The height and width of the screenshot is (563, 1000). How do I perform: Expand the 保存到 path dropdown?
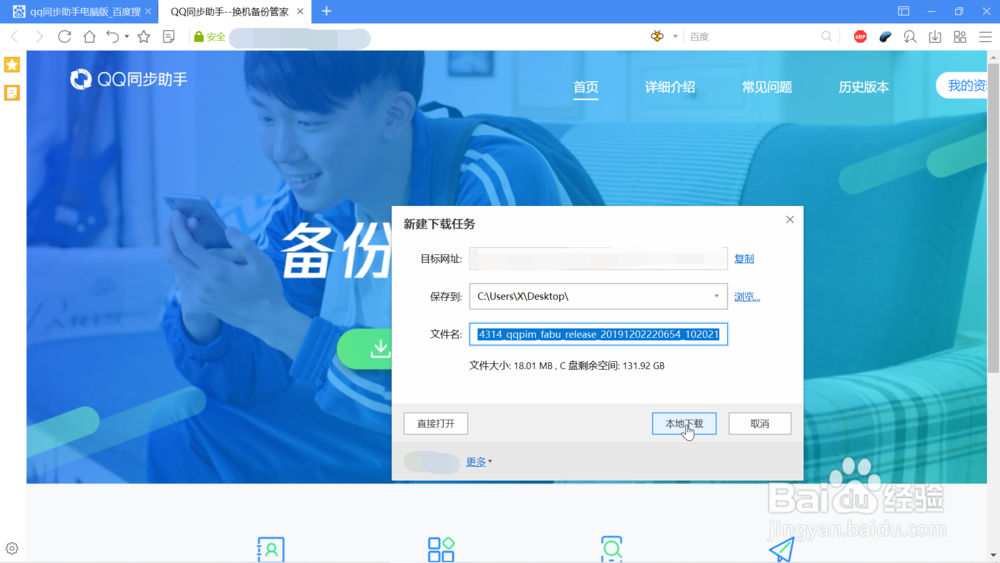click(x=716, y=296)
